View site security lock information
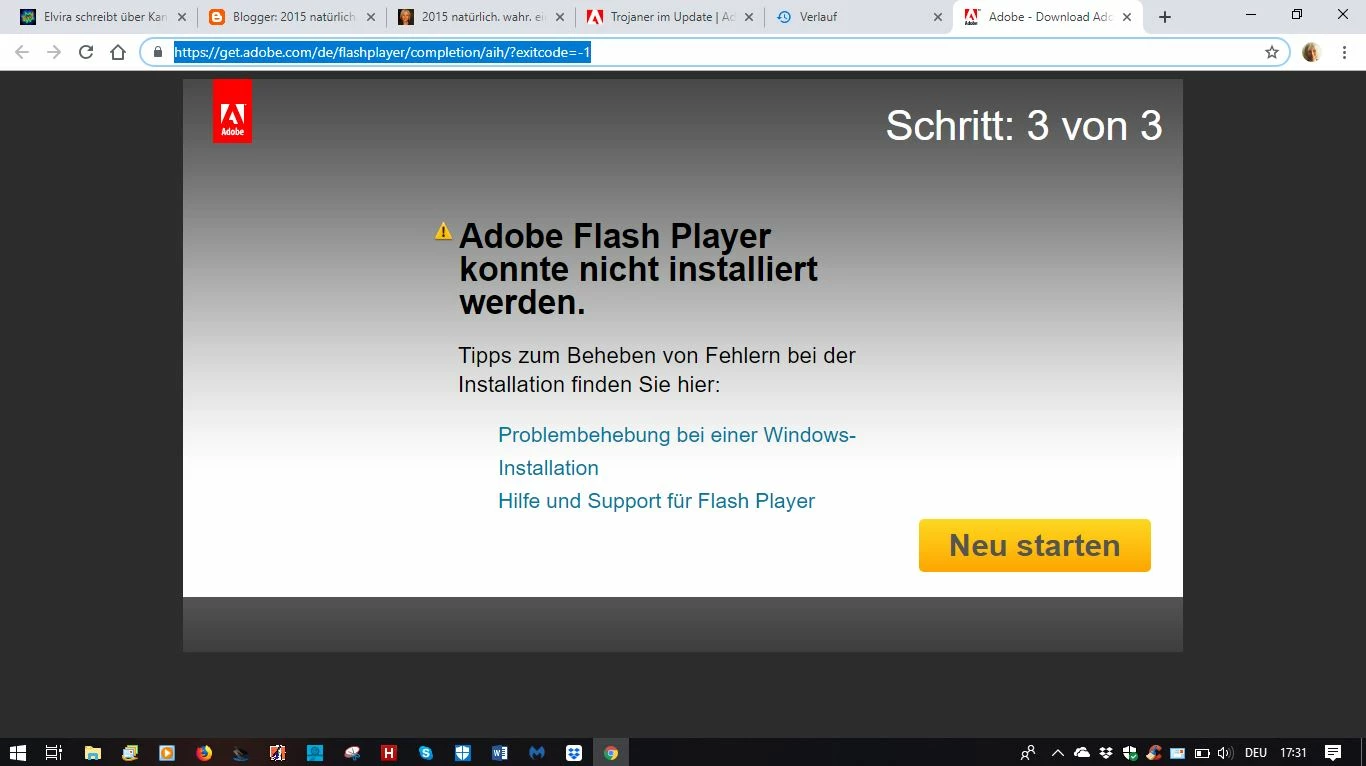1366x766 pixels. tap(158, 52)
